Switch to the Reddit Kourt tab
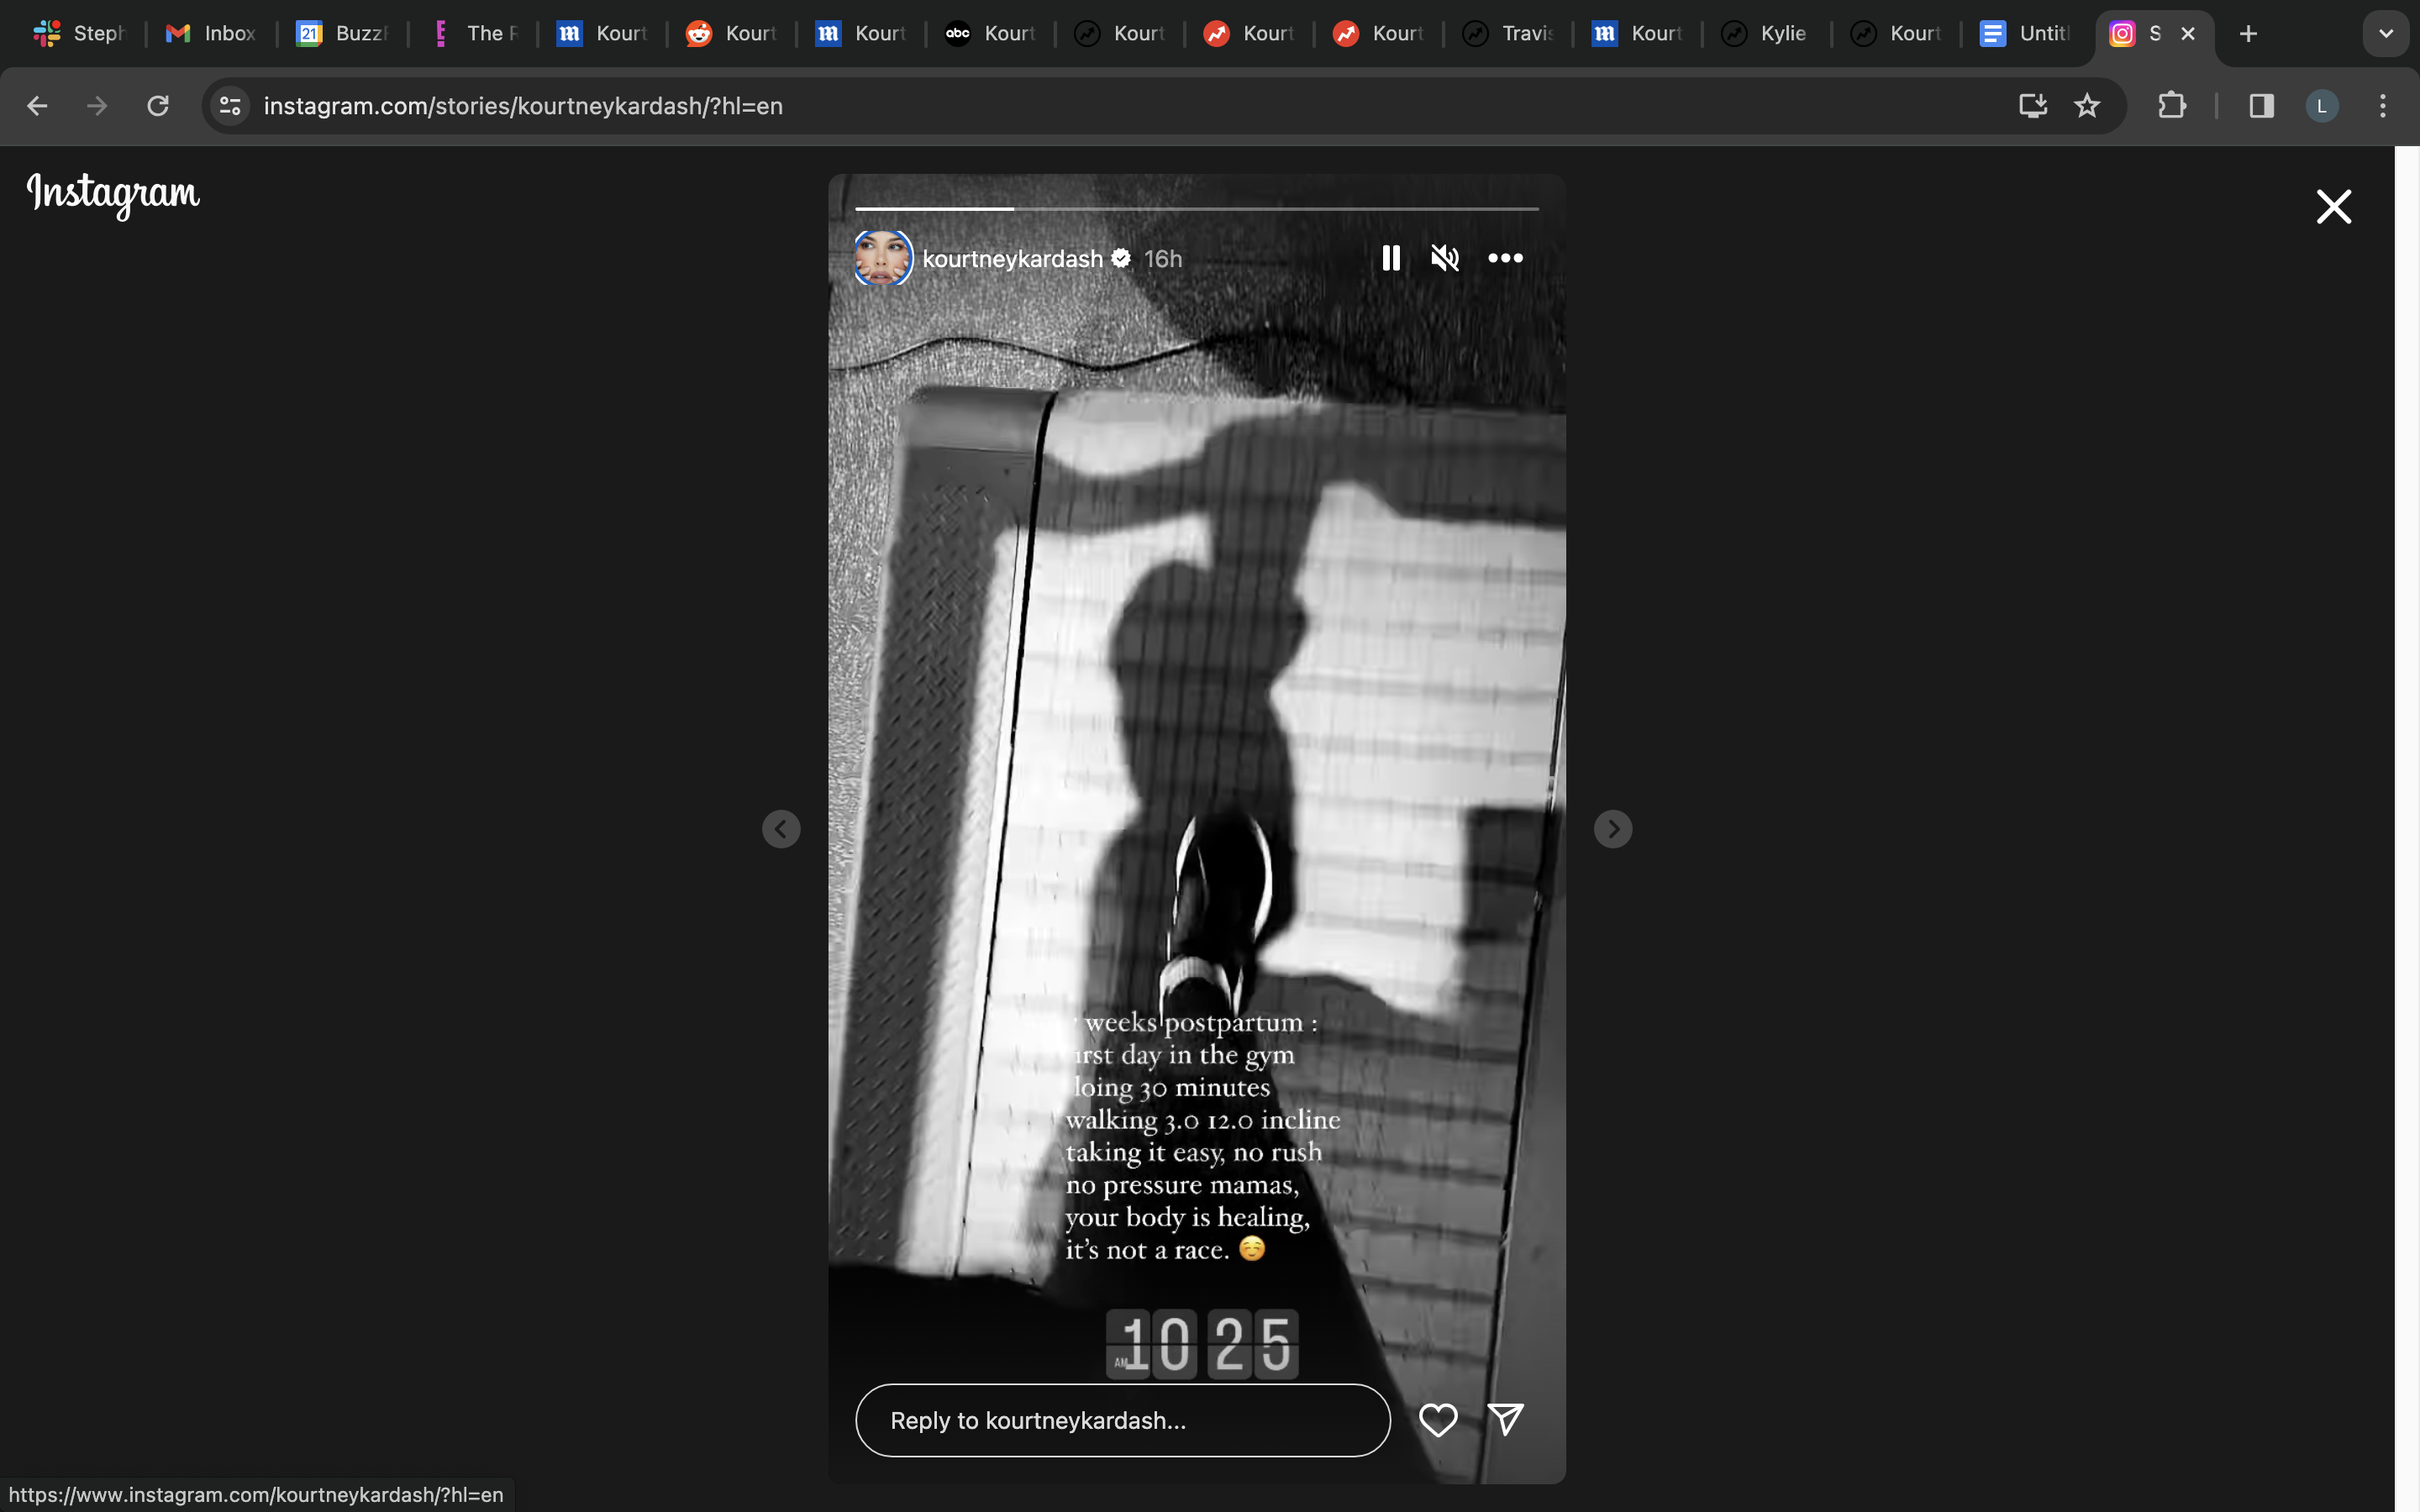The width and height of the screenshot is (2420, 1512). coord(732,34)
